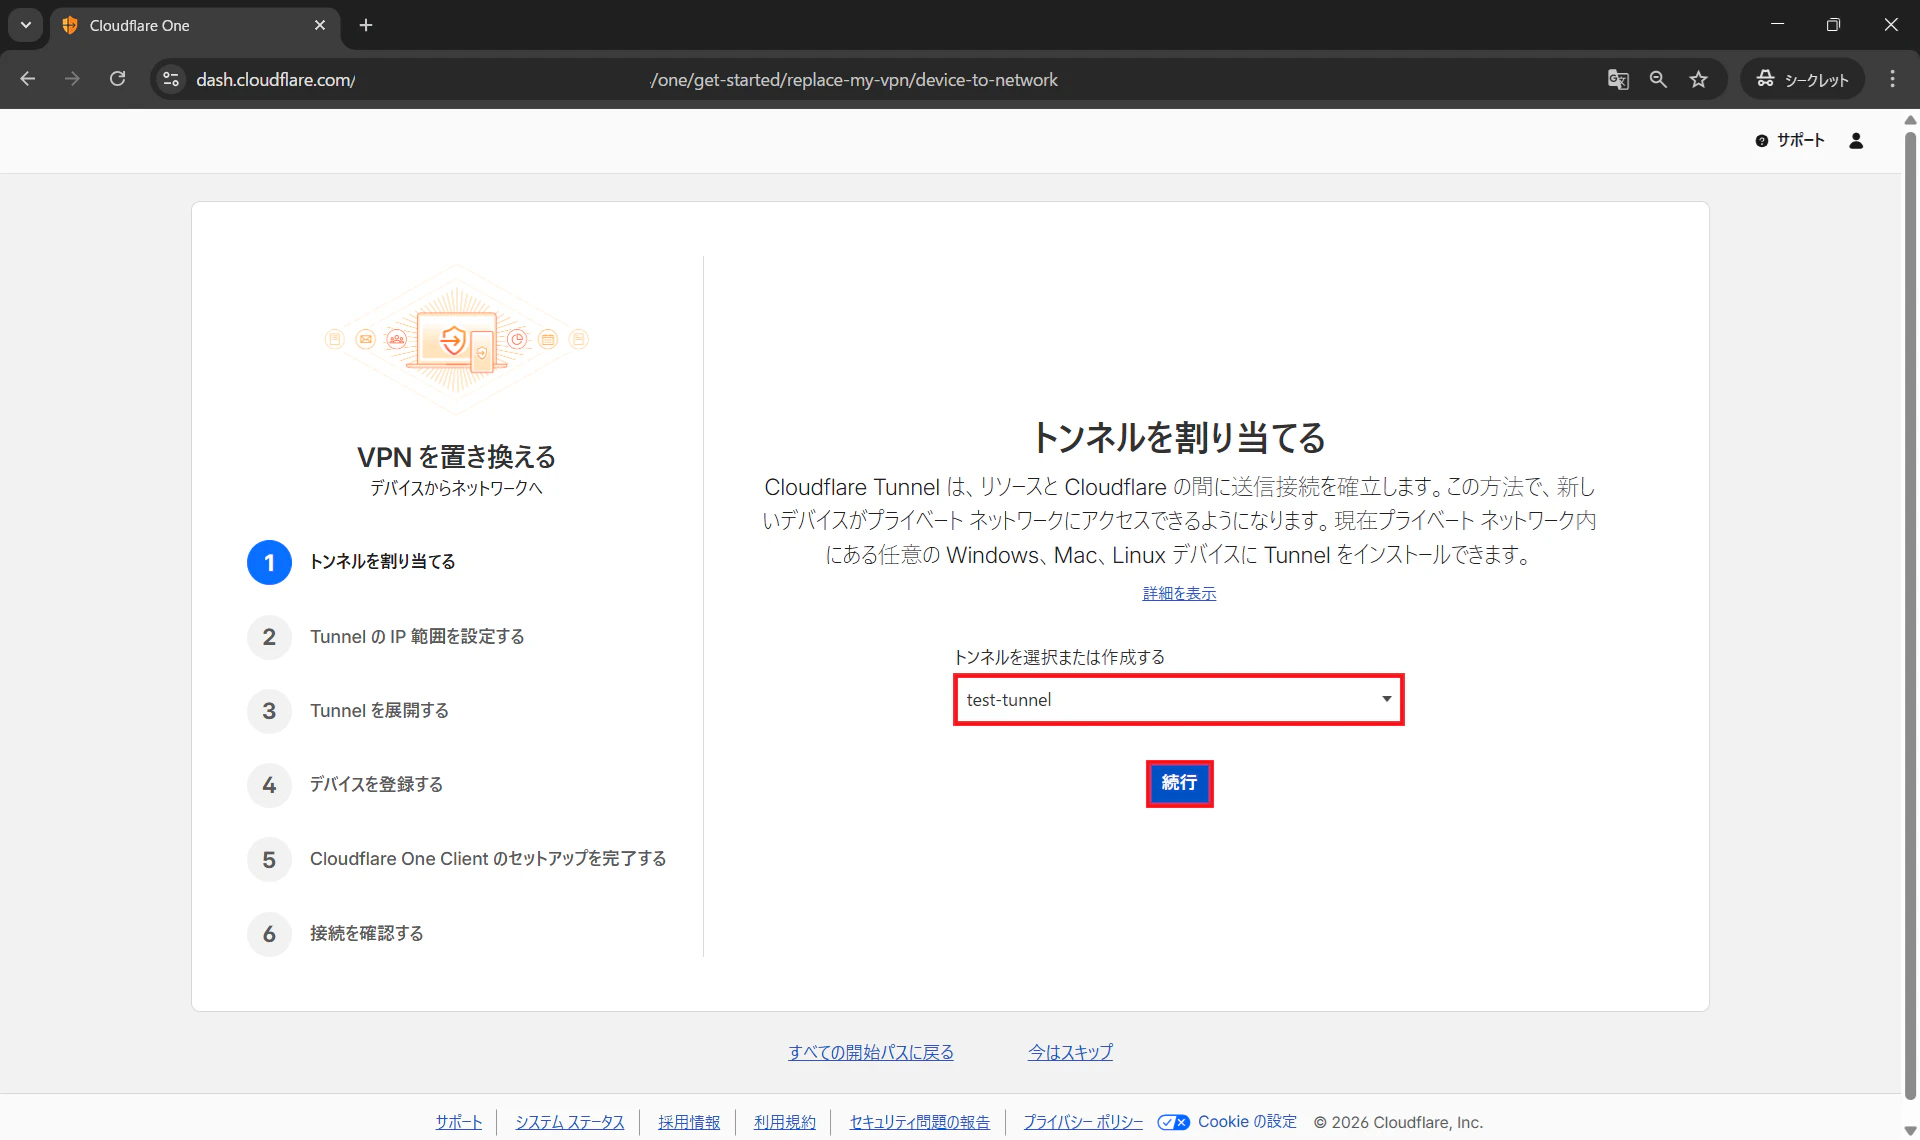
Task: Click the 今はスキップ link
Action: (x=1070, y=1052)
